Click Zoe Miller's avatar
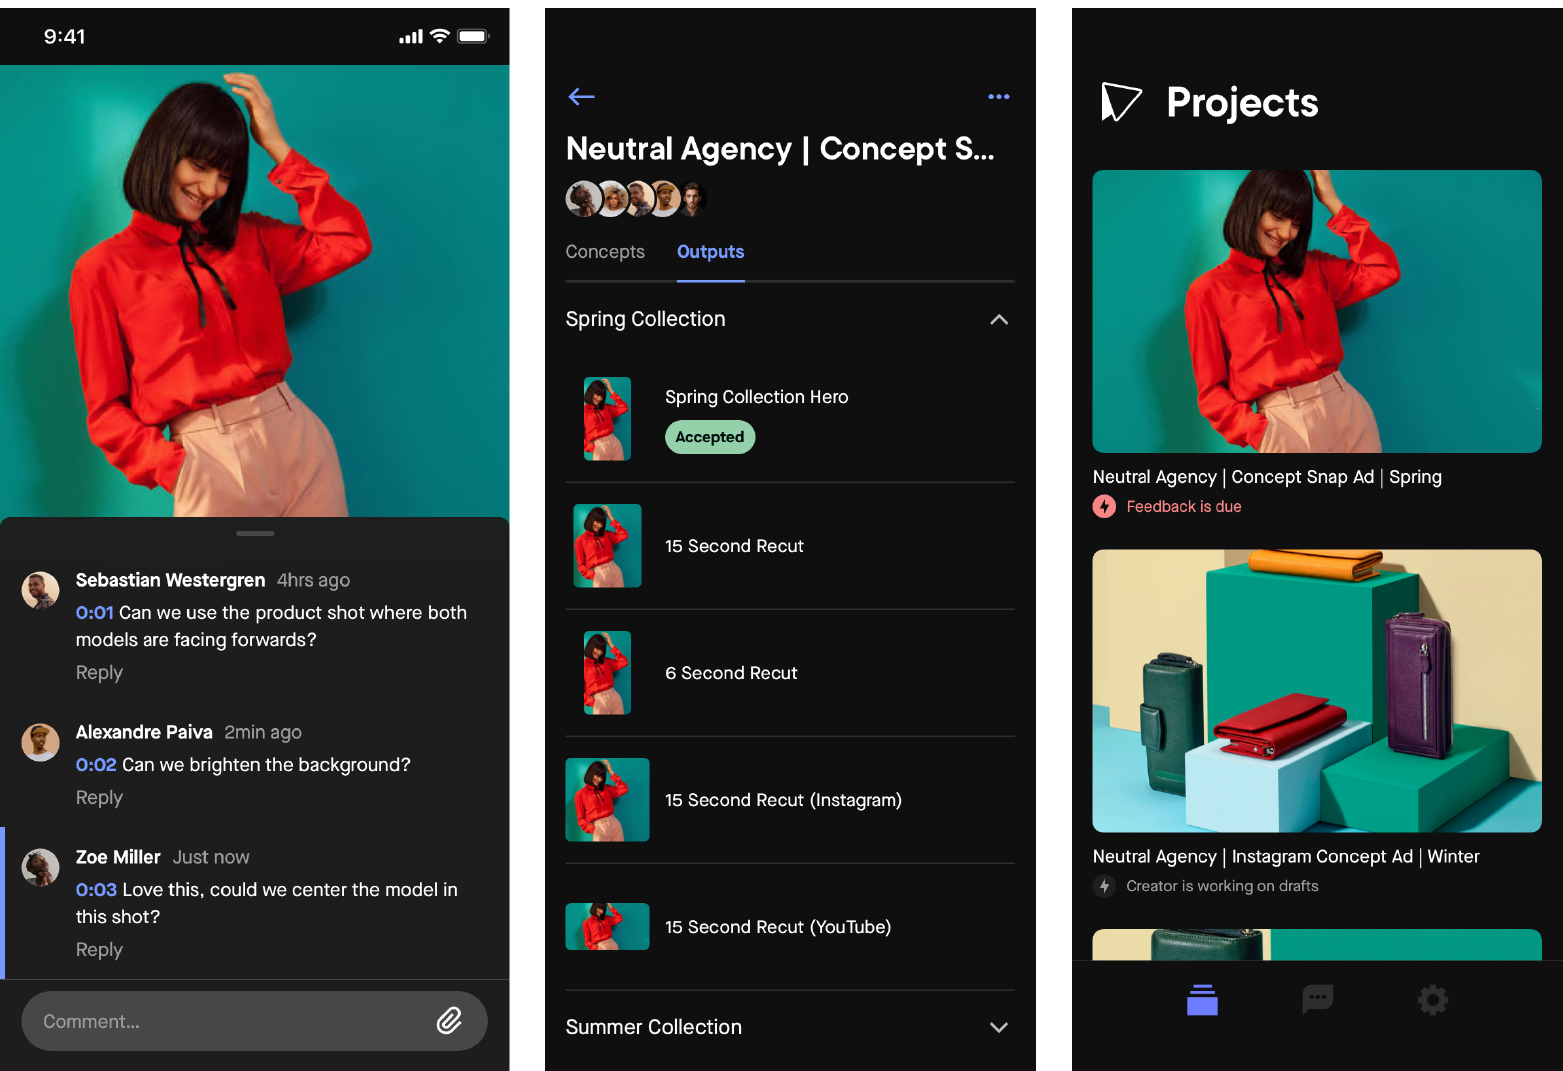 click(40, 867)
